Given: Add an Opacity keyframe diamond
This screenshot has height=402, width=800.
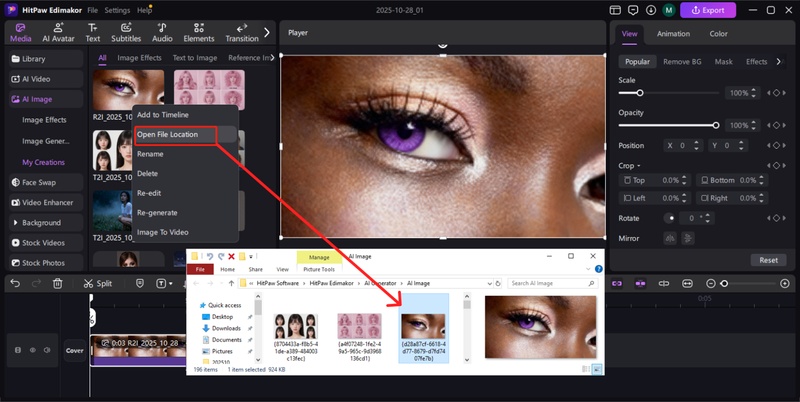Looking at the screenshot, I should (776, 125).
